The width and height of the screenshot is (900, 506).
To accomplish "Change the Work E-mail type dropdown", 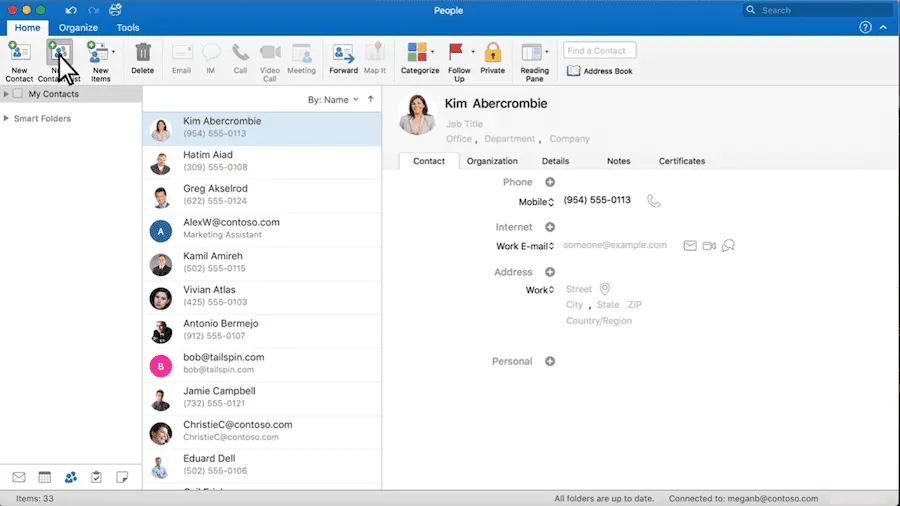I will coord(525,246).
